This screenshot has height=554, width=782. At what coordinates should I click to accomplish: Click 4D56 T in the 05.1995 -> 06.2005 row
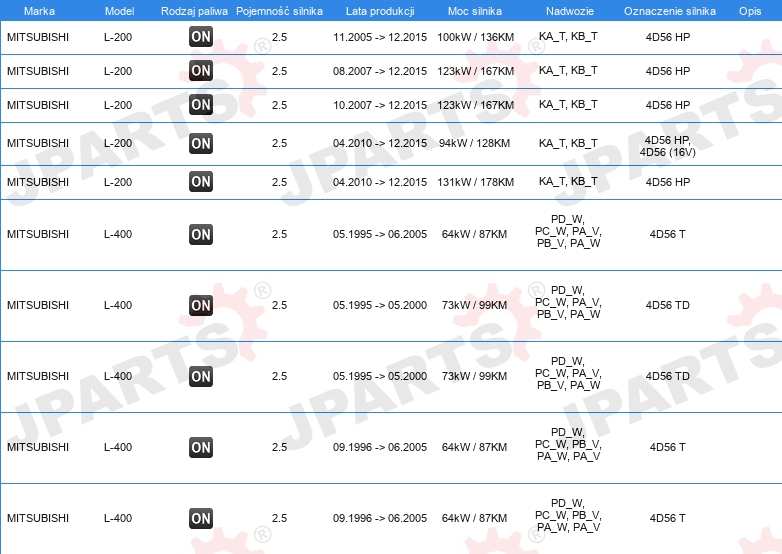tap(667, 234)
